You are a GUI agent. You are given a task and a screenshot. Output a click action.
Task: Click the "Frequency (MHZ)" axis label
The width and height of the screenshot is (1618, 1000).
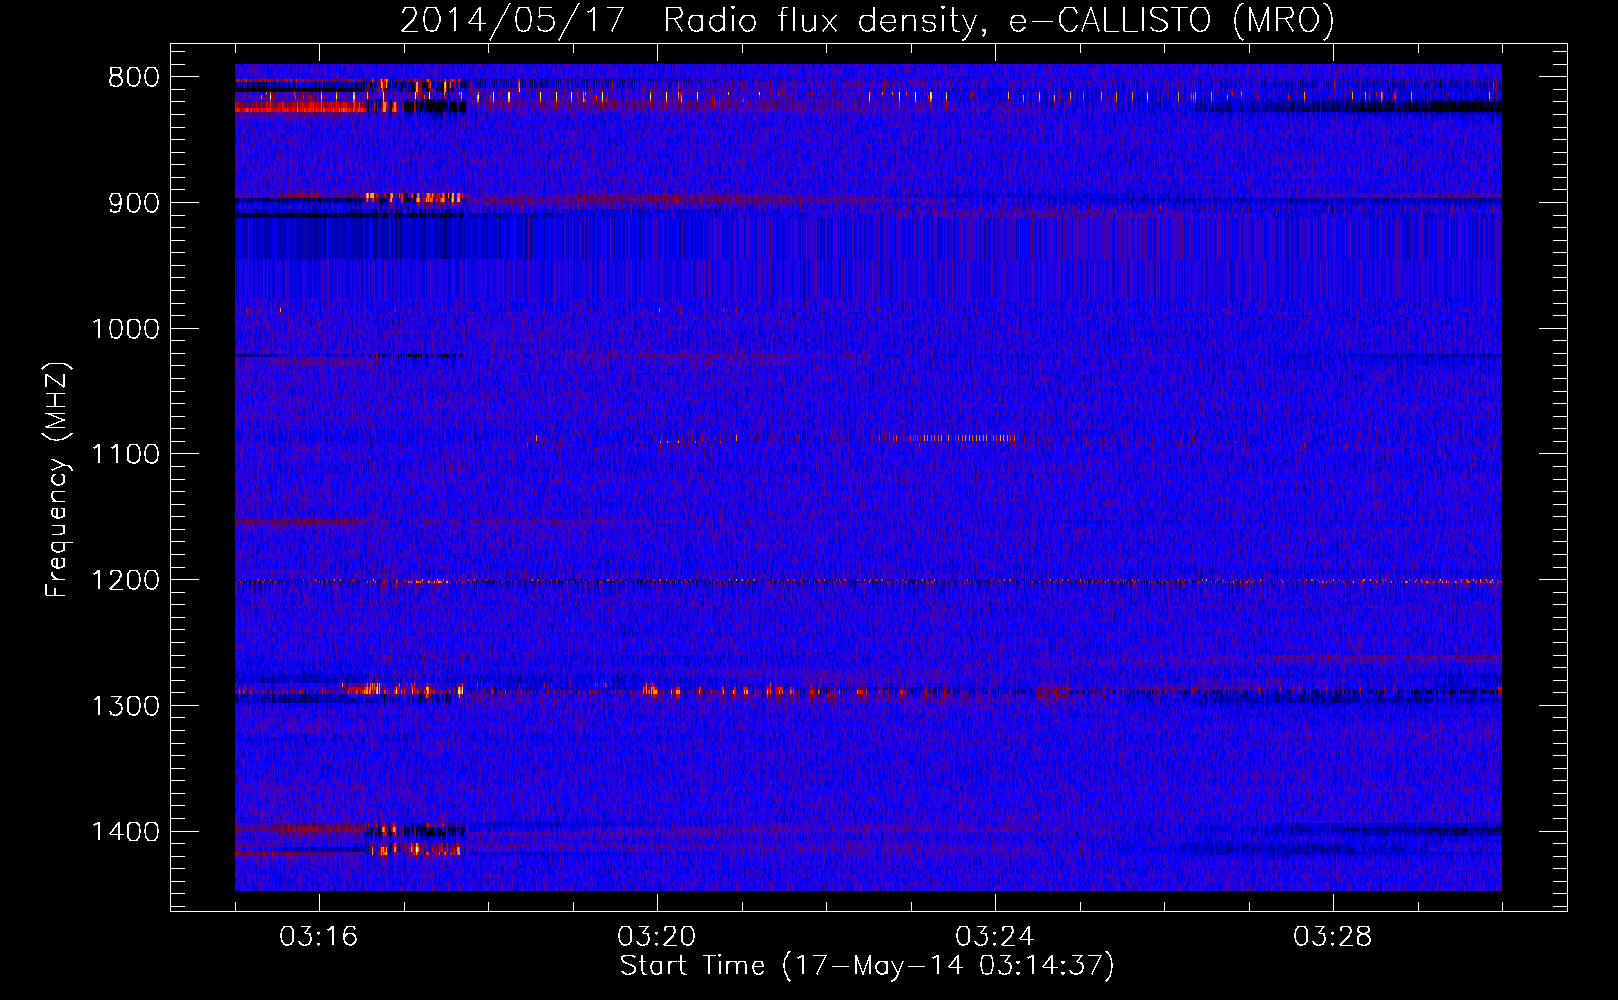click(57, 480)
